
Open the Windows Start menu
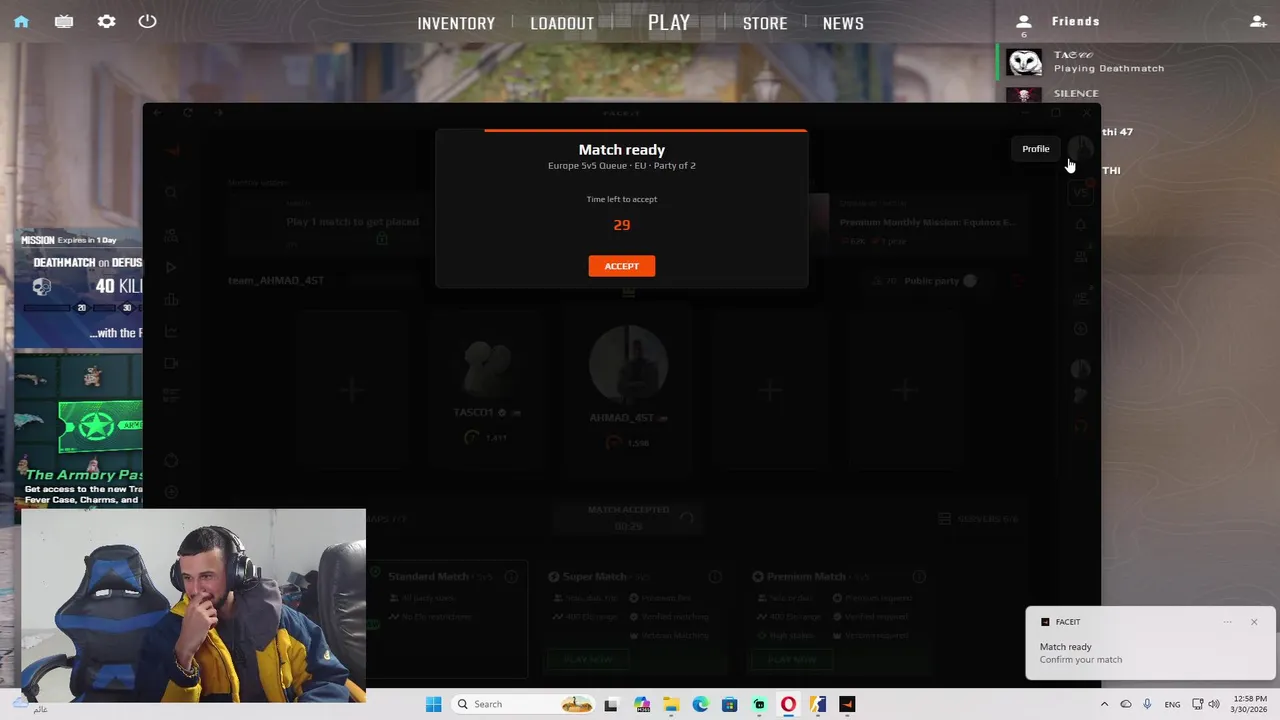tap(433, 704)
